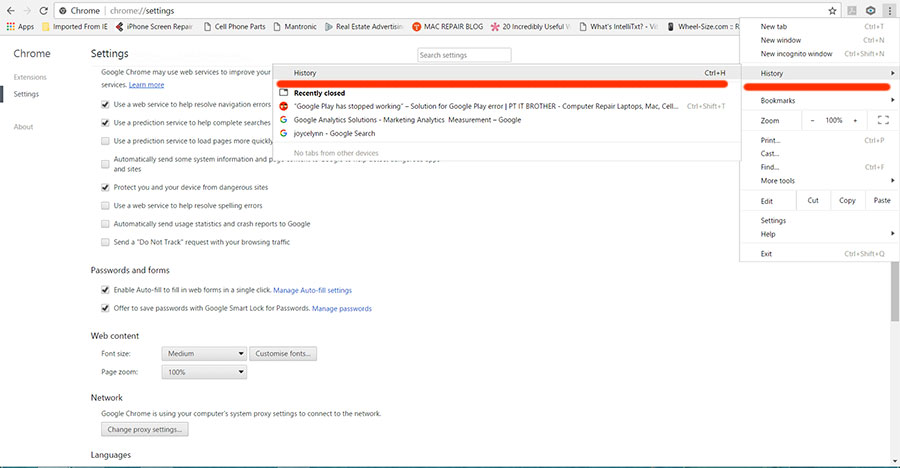Click the Paste button in Edit row
Image resolution: width=900 pixels, height=468 pixels.
click(x=882, y=200)
